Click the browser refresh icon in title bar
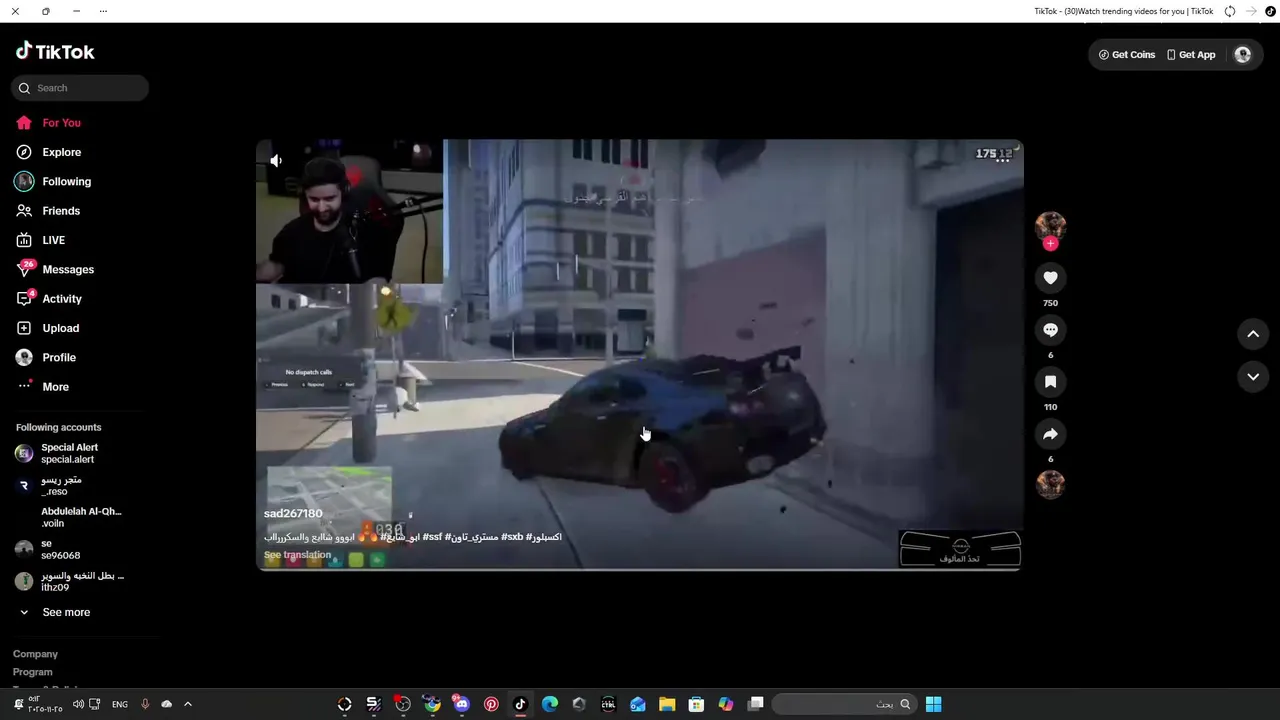The width and height of the screenshot is (1280, 720). coord(1230,11)
